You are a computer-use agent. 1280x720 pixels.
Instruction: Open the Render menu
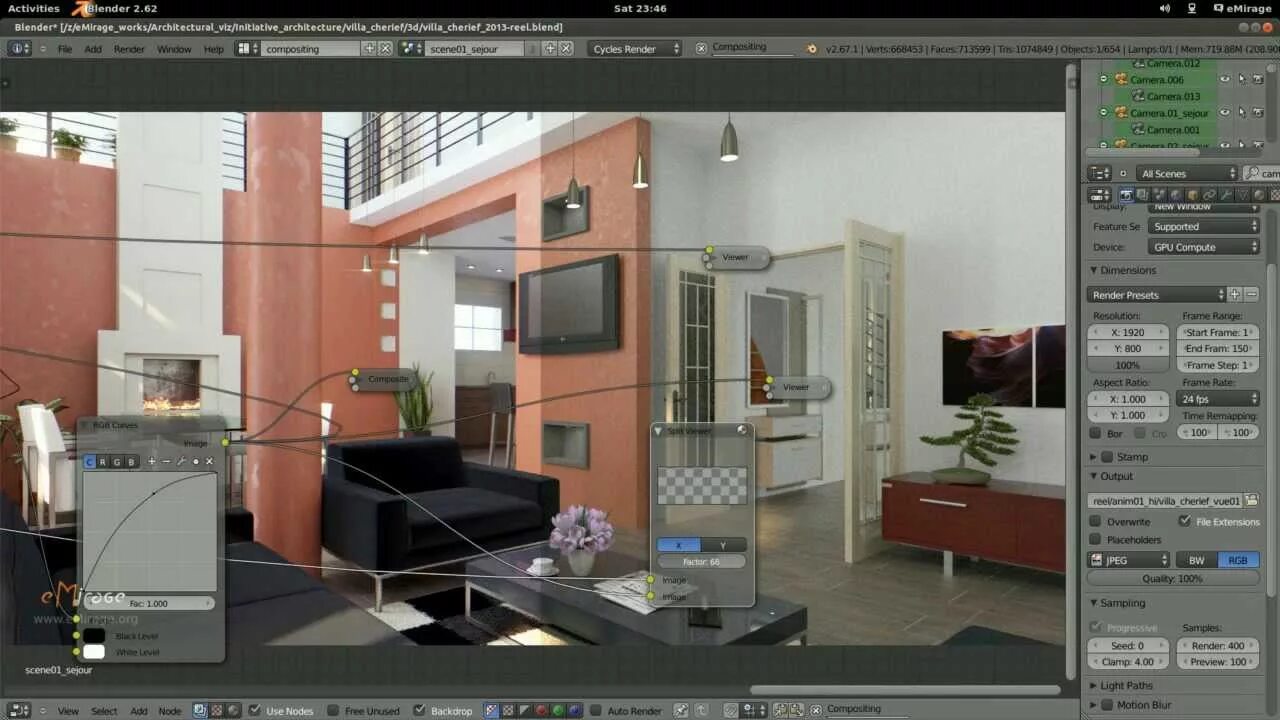pyautogui.click(x=129, y=49)
